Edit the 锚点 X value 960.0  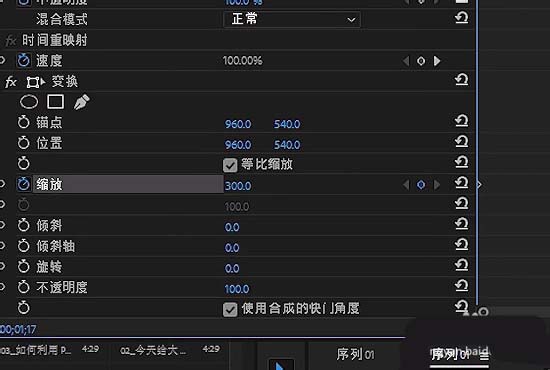(238, 124)
